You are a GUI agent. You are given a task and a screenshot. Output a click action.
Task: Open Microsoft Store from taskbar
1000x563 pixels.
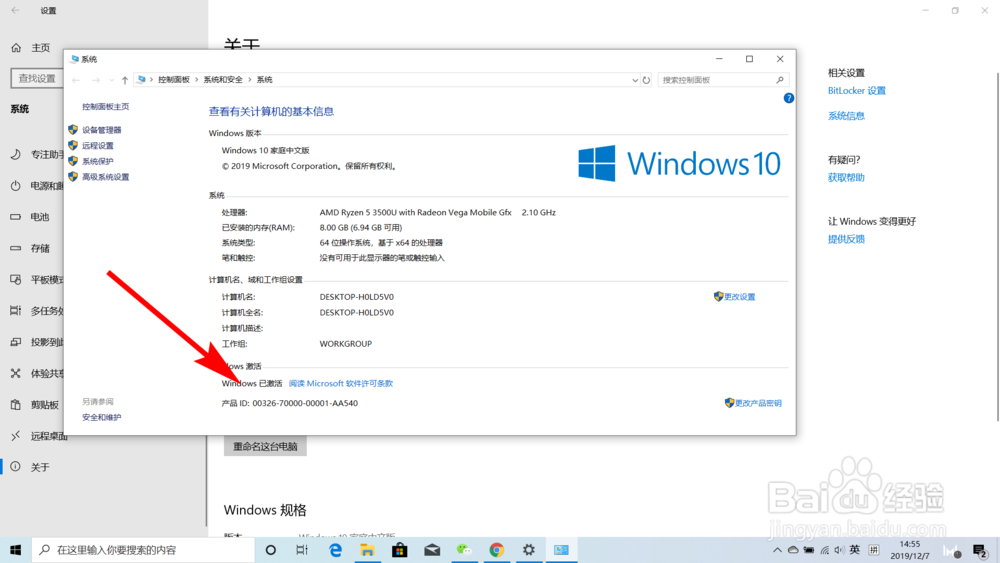(400, 550)
